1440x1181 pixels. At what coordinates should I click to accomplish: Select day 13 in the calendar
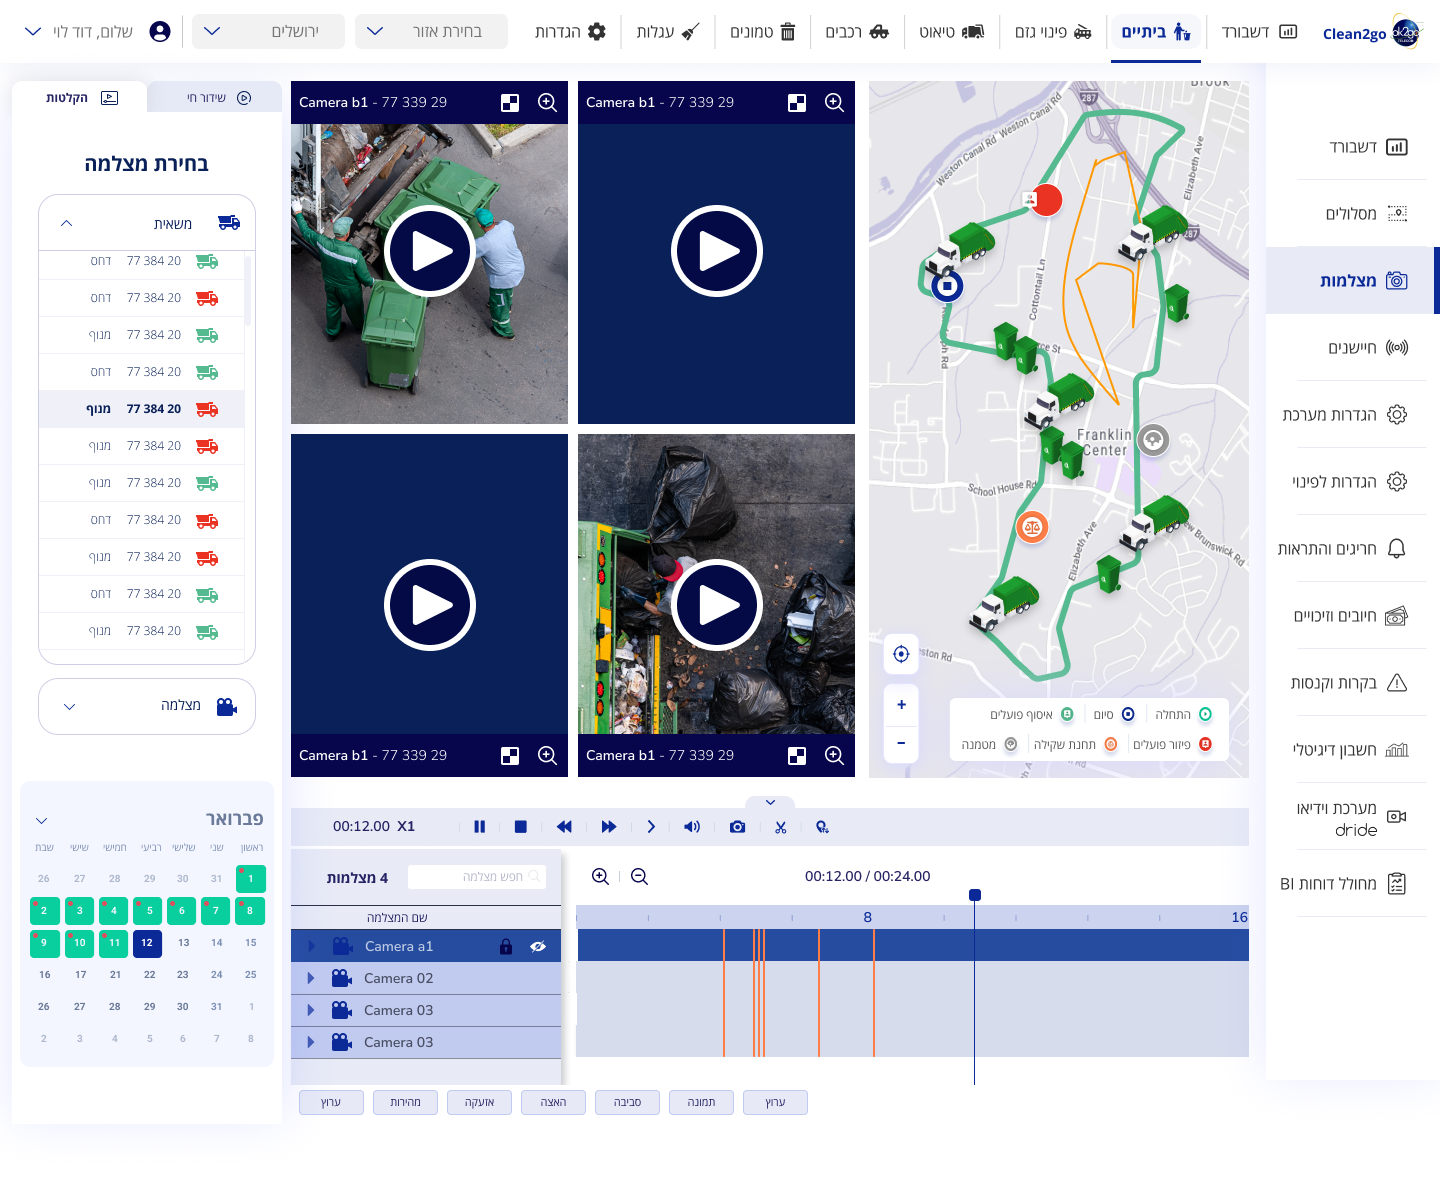[x=183, y=942]
